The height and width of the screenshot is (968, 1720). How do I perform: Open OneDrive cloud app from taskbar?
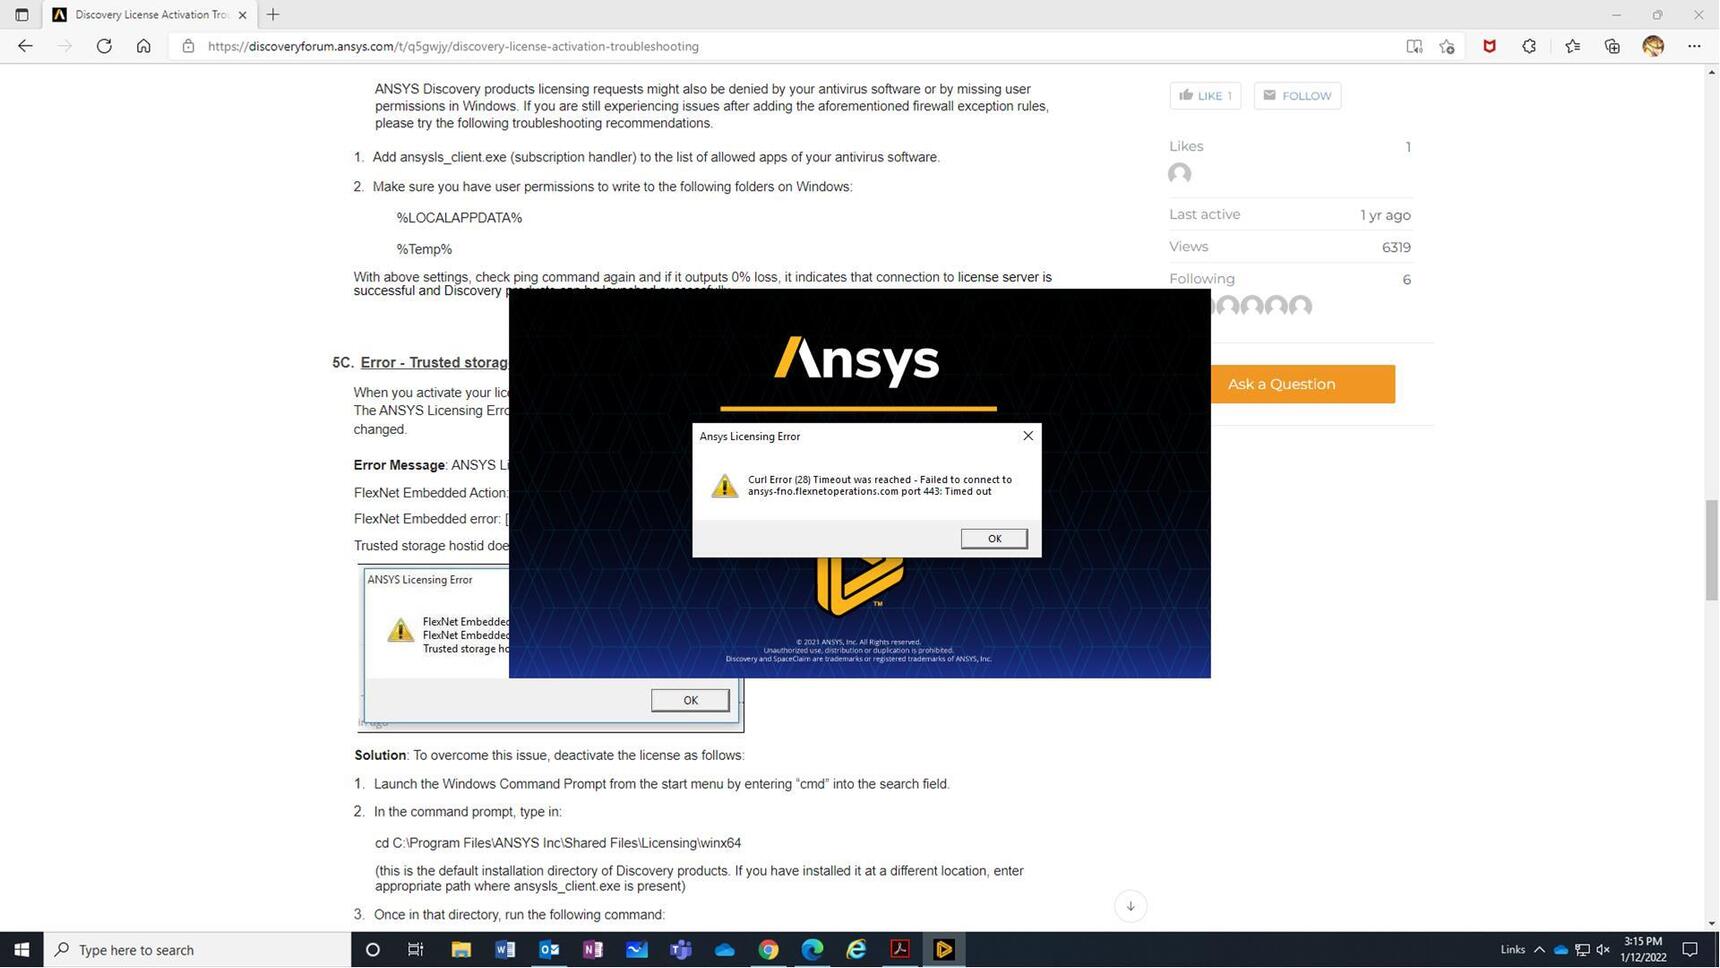[x=725, y=950]
